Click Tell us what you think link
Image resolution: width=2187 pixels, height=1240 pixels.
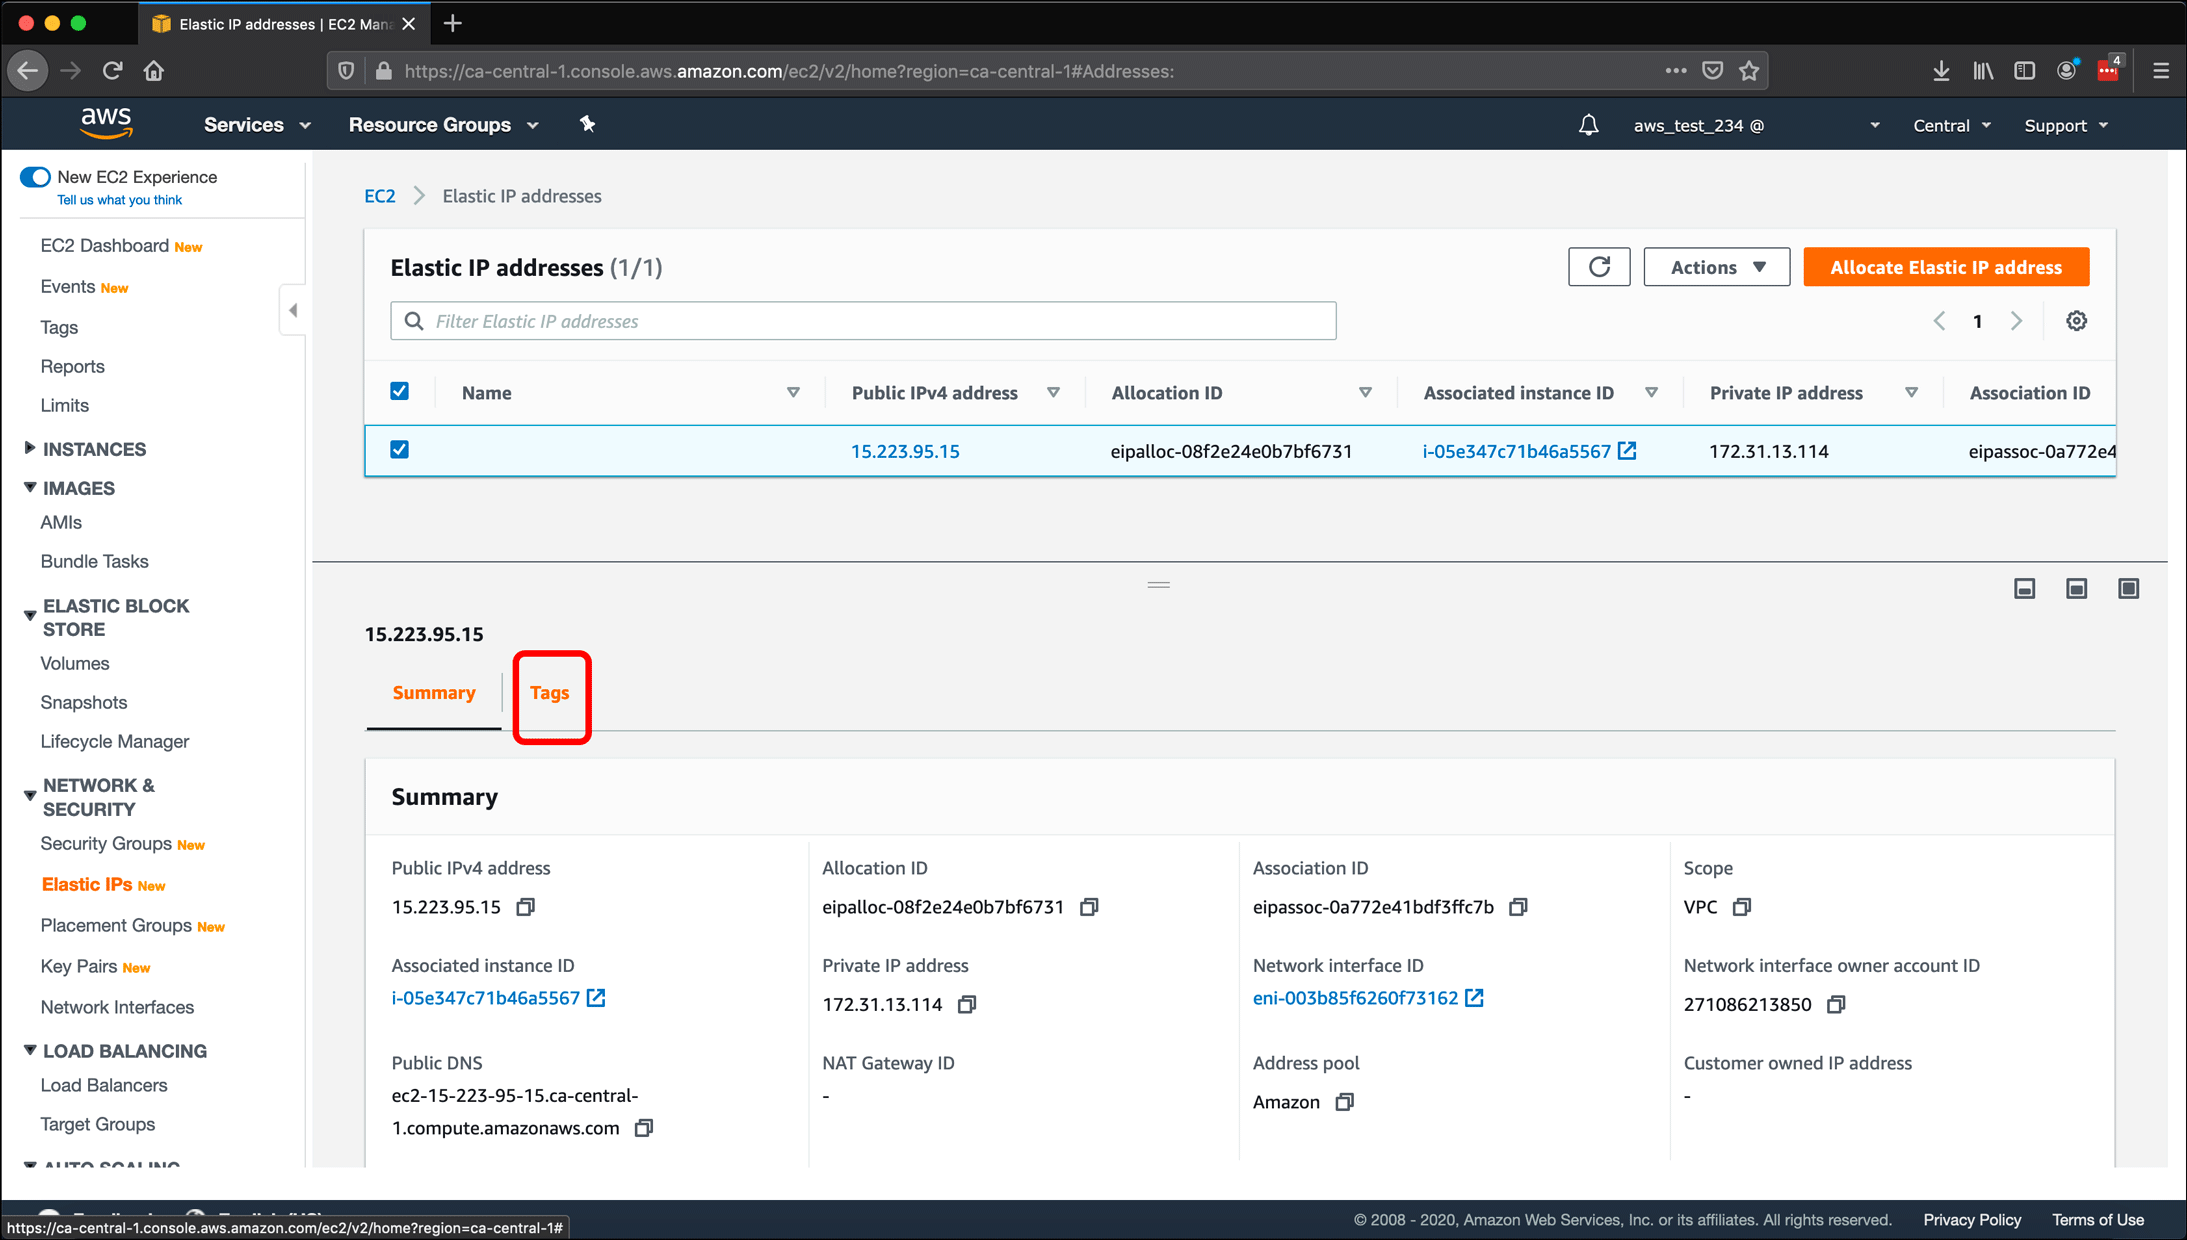119,200
